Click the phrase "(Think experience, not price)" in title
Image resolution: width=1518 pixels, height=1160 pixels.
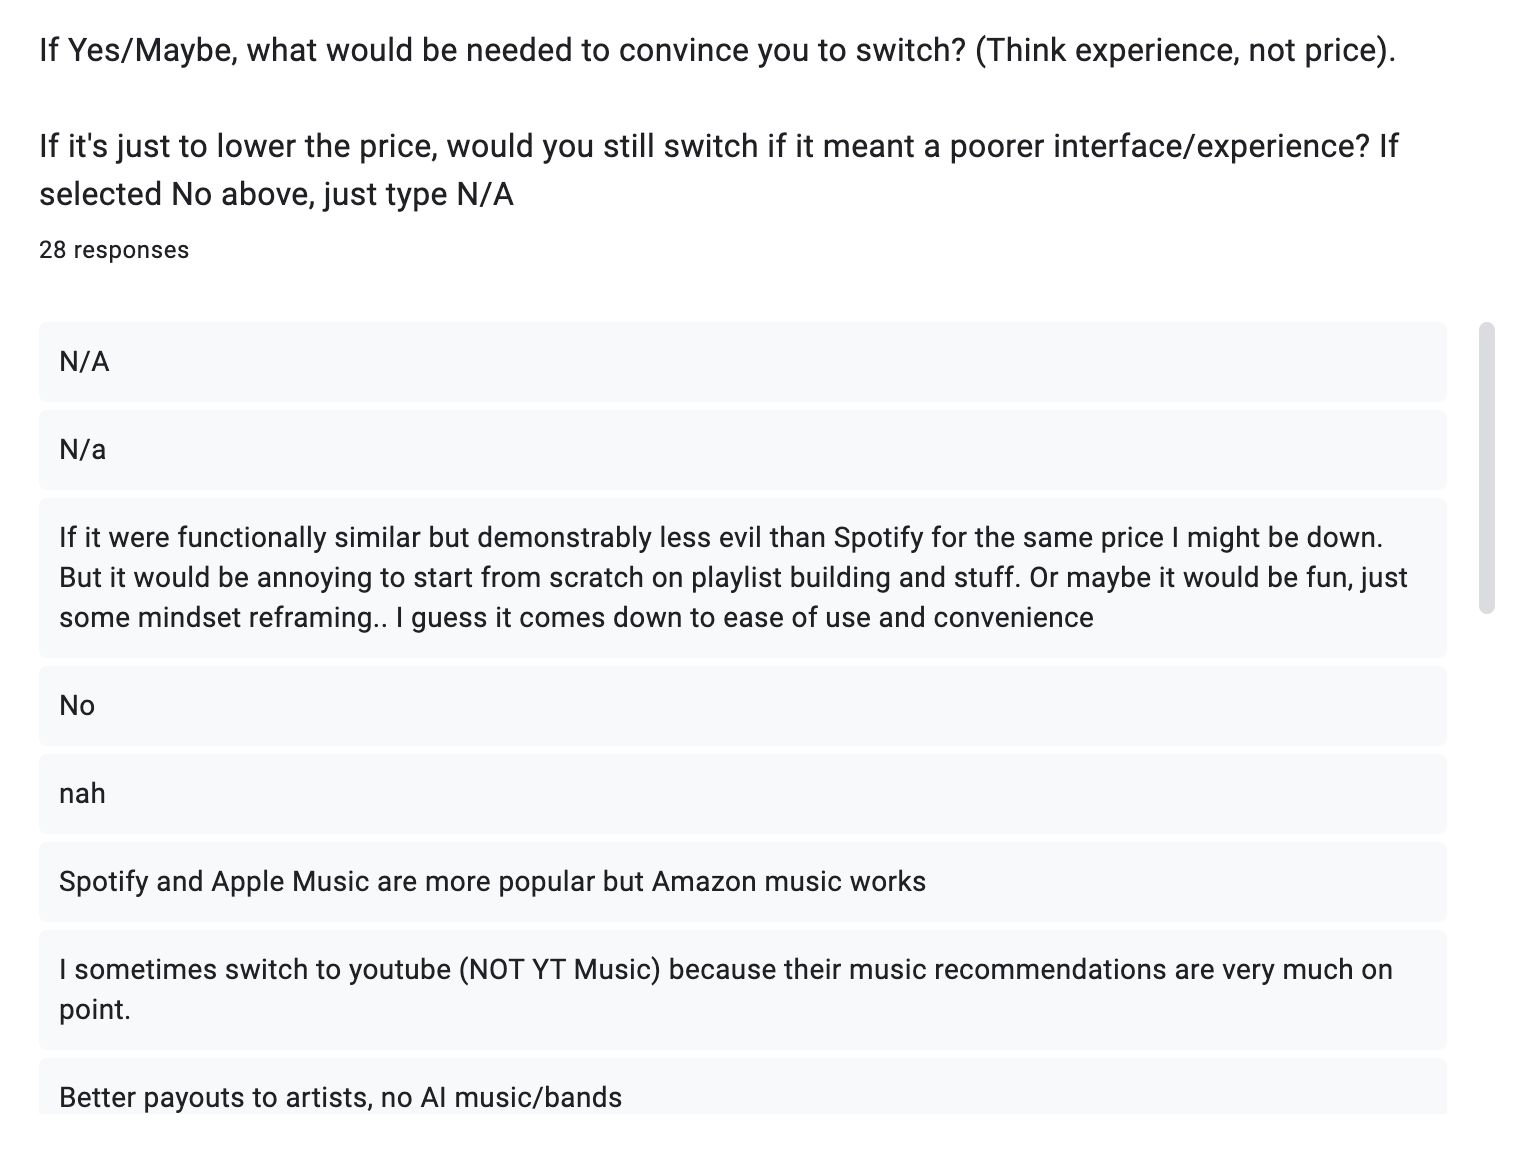point(1183,50)
